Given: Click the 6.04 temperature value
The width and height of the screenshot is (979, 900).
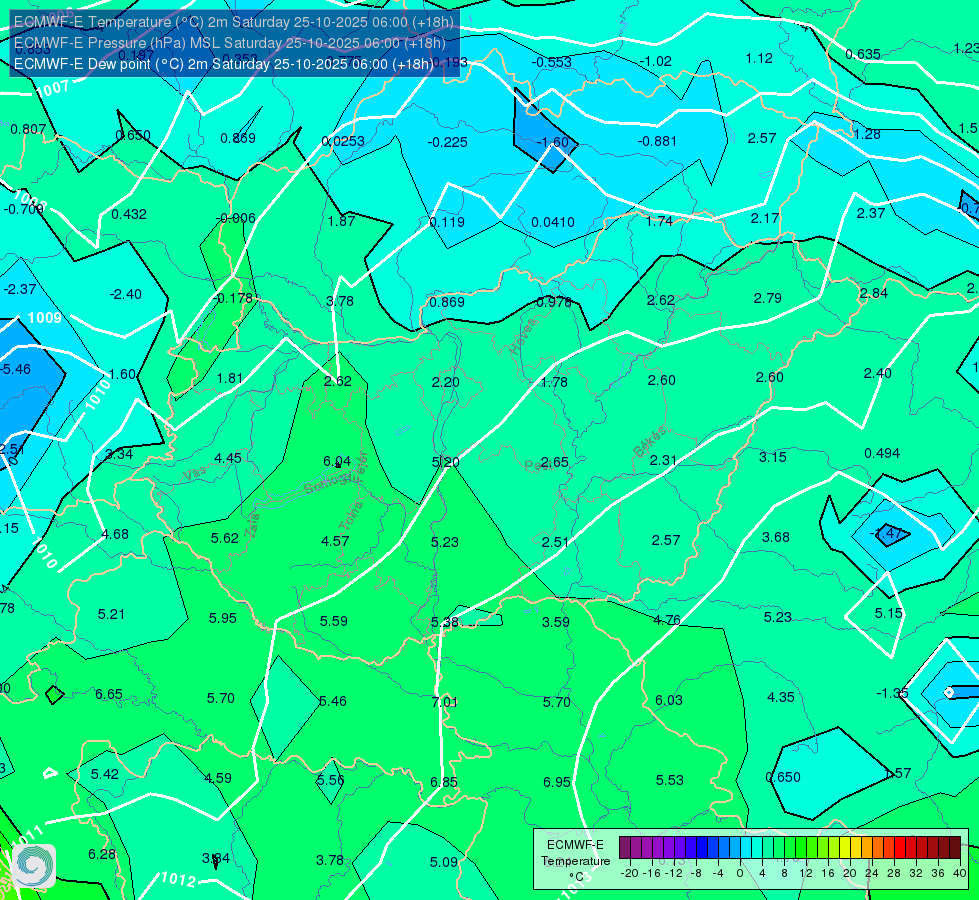Looking at the screenshot, I should [x=337, y=462].
